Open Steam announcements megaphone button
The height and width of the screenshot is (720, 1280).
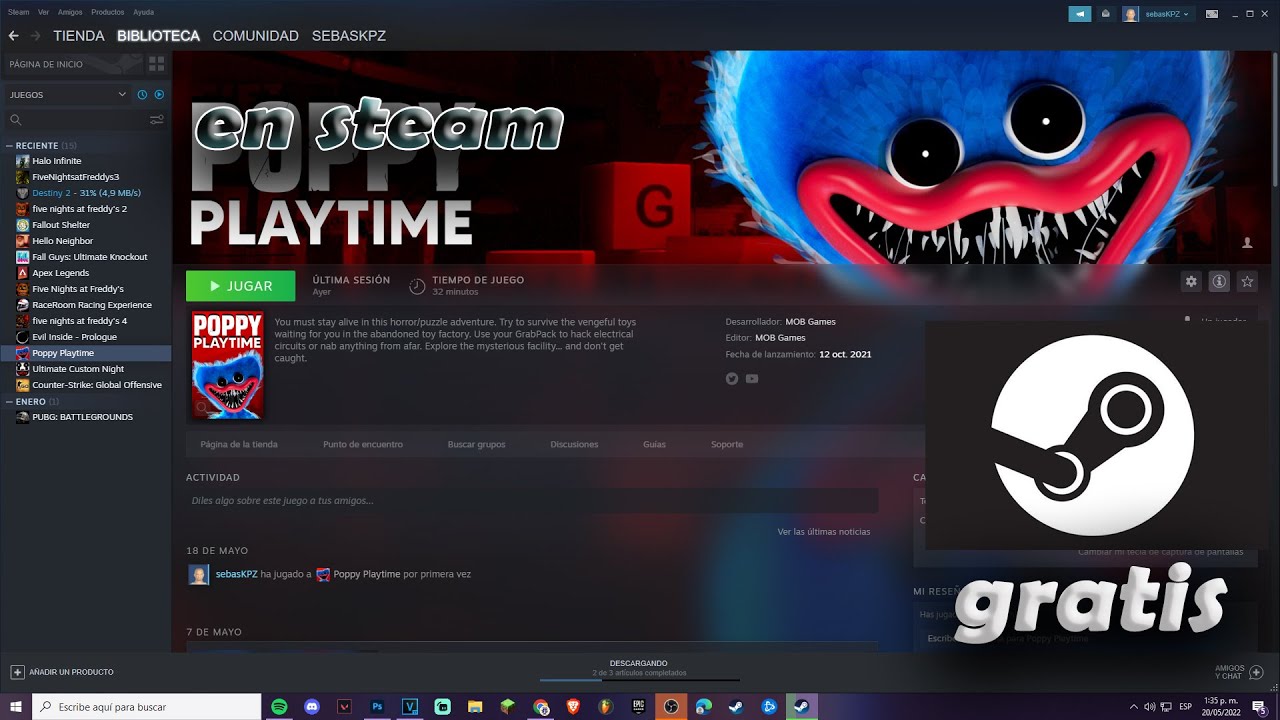(1080, 14)
